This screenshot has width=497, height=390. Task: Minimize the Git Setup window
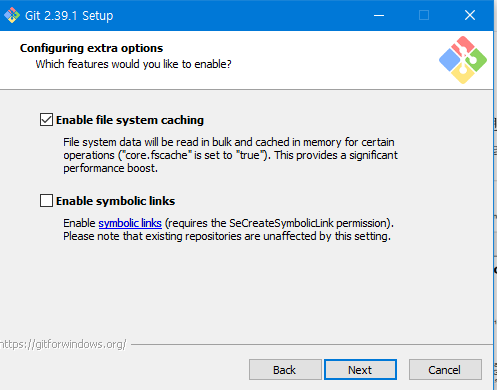379,15
